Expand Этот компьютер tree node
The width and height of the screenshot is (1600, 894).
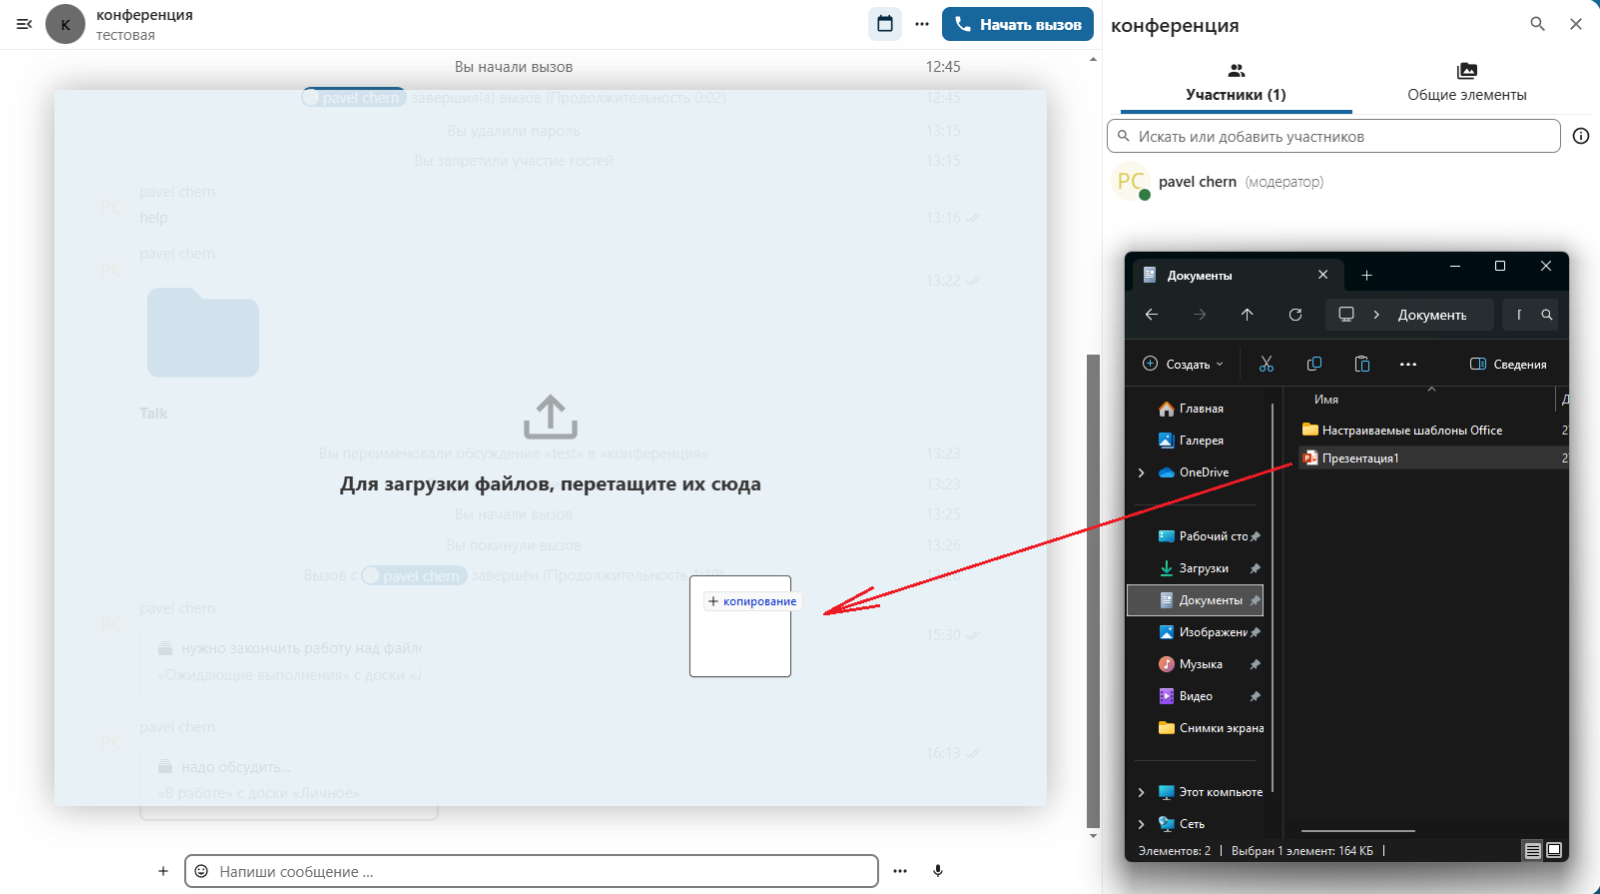tap(1141, 792)
